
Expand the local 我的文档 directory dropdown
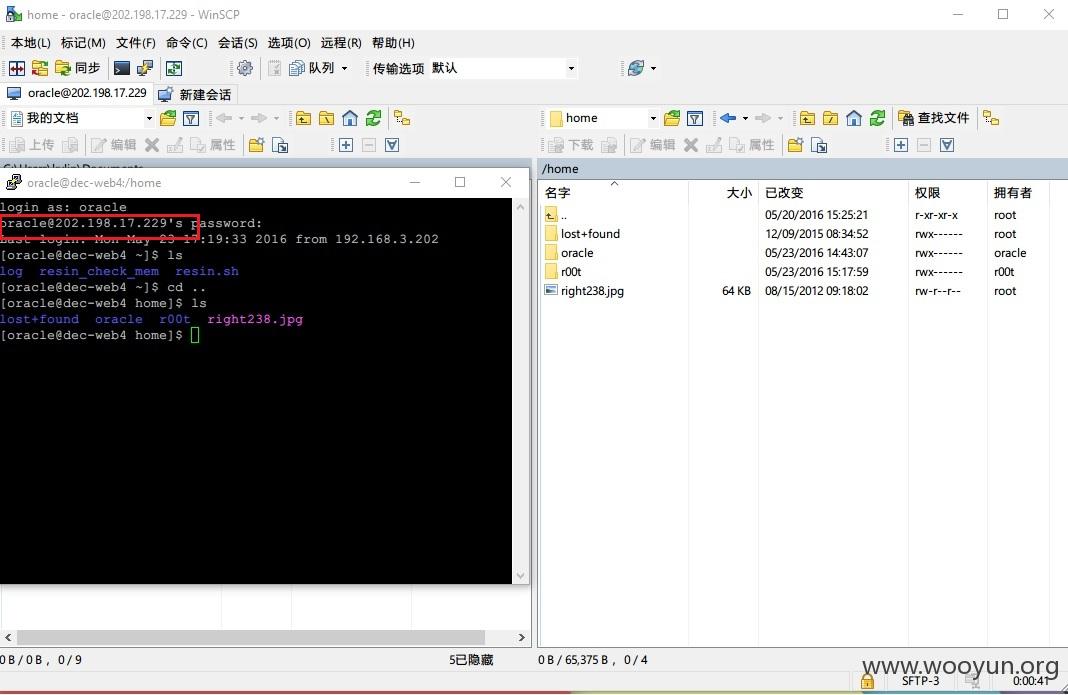(x=149, y=119)
